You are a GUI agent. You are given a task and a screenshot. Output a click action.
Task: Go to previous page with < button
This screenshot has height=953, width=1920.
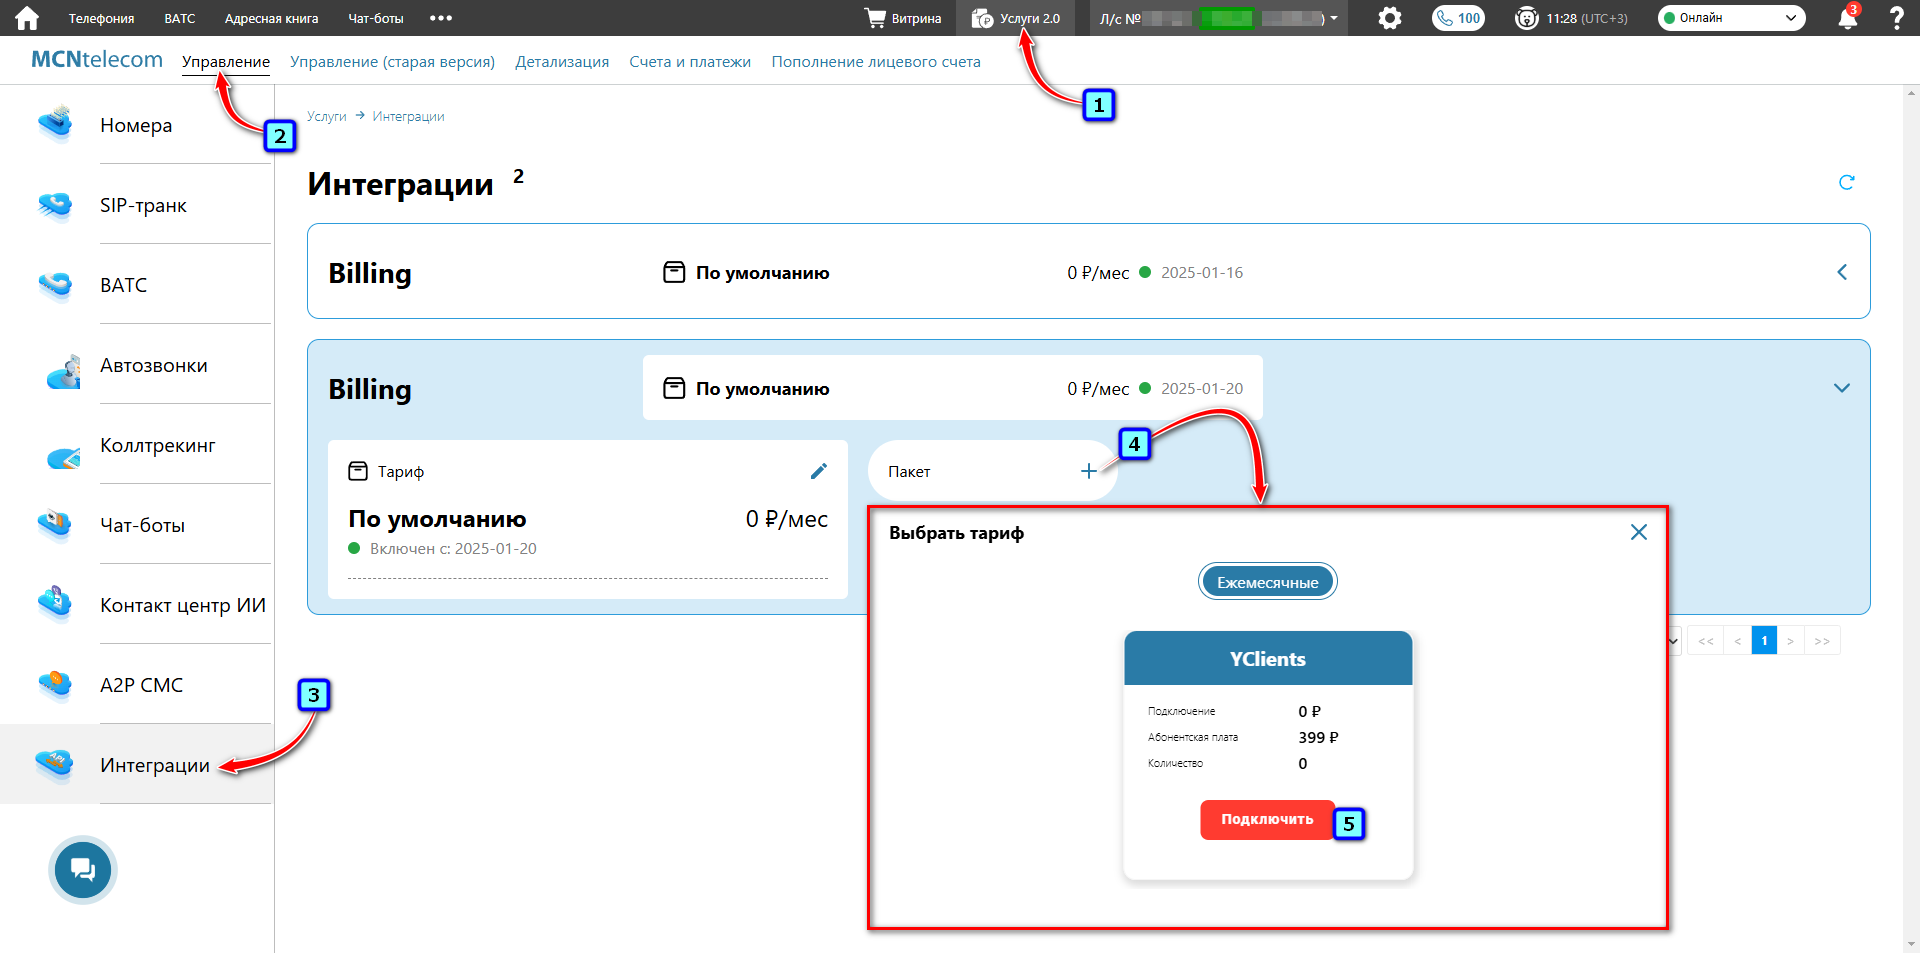1738,641
